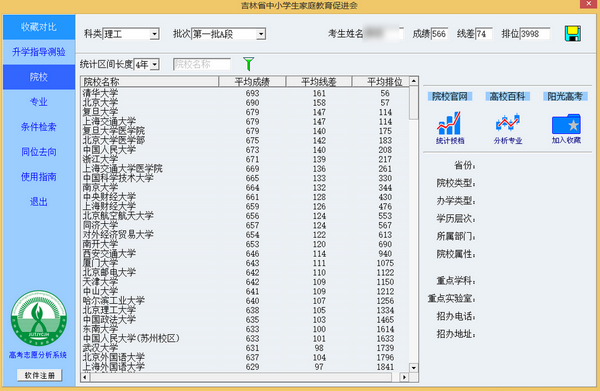The width and height of the screenshot is (600, 391).
Task: Select the 专业 sidebar item
Action: click(x=39, y=102)
